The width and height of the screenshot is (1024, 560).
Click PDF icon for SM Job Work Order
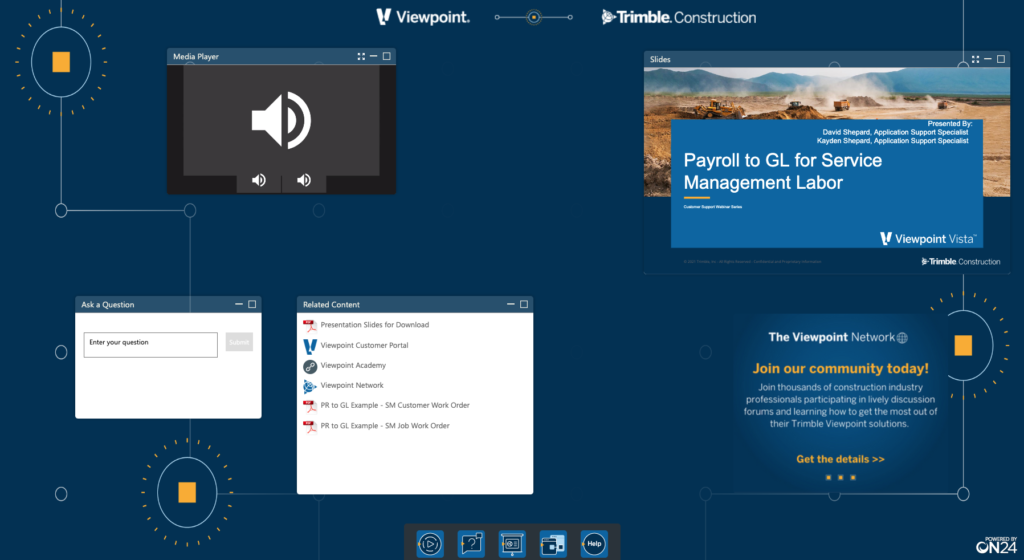pyautogui.click(x=310, y=426)
